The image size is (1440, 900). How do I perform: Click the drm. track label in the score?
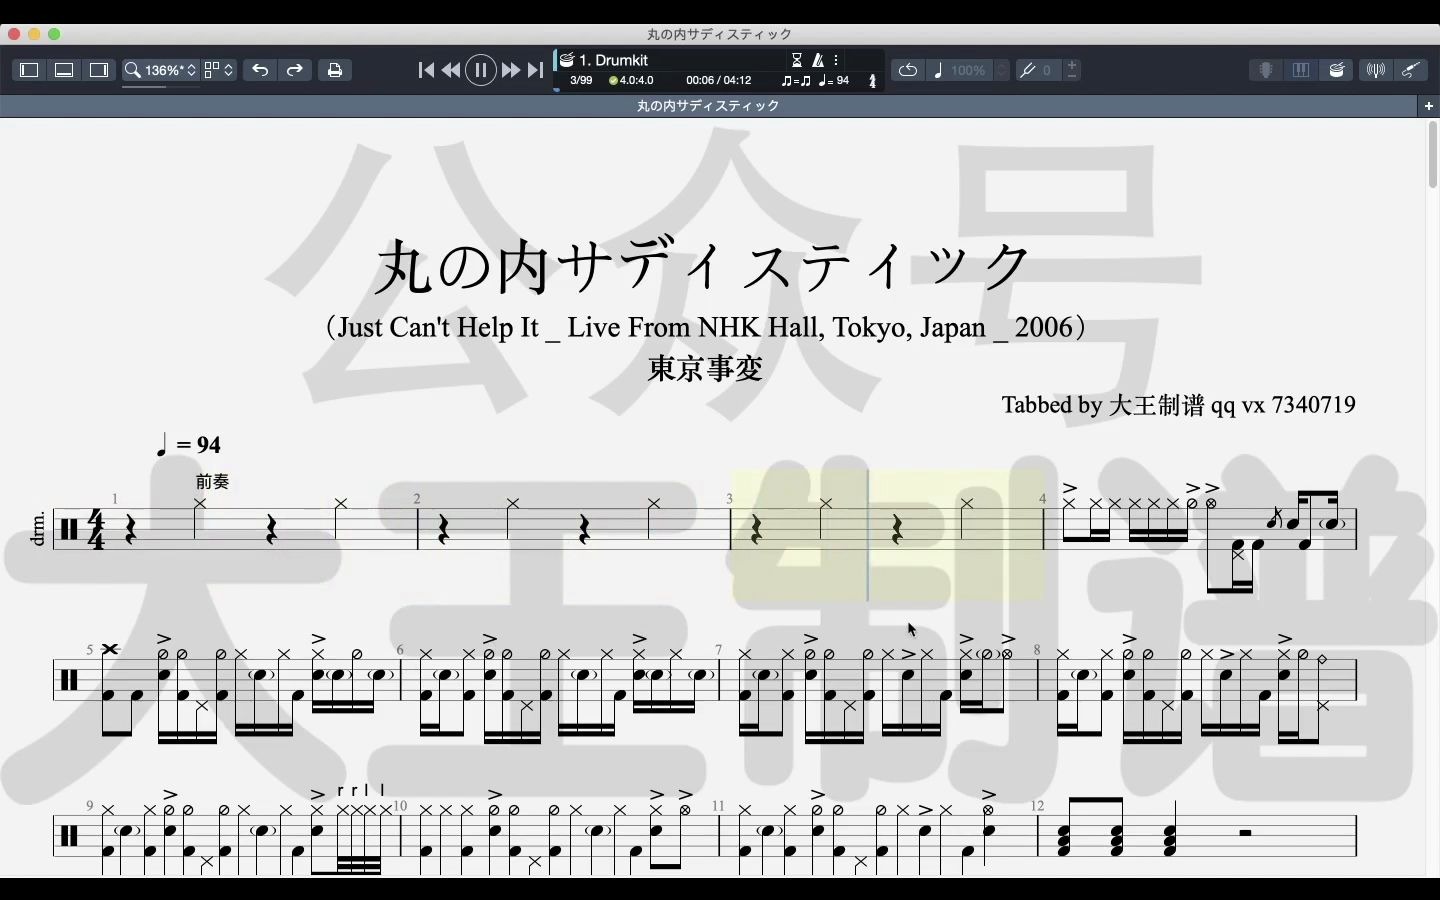39,528
